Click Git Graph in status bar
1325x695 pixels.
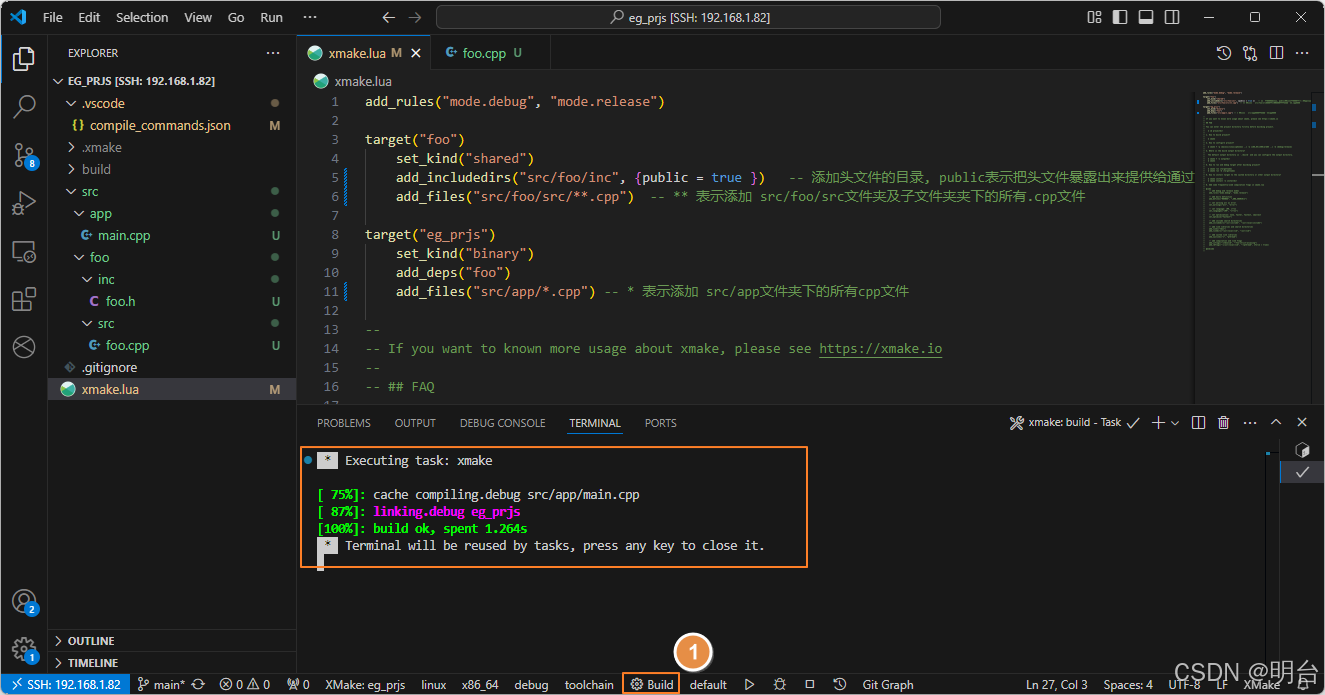888,684
